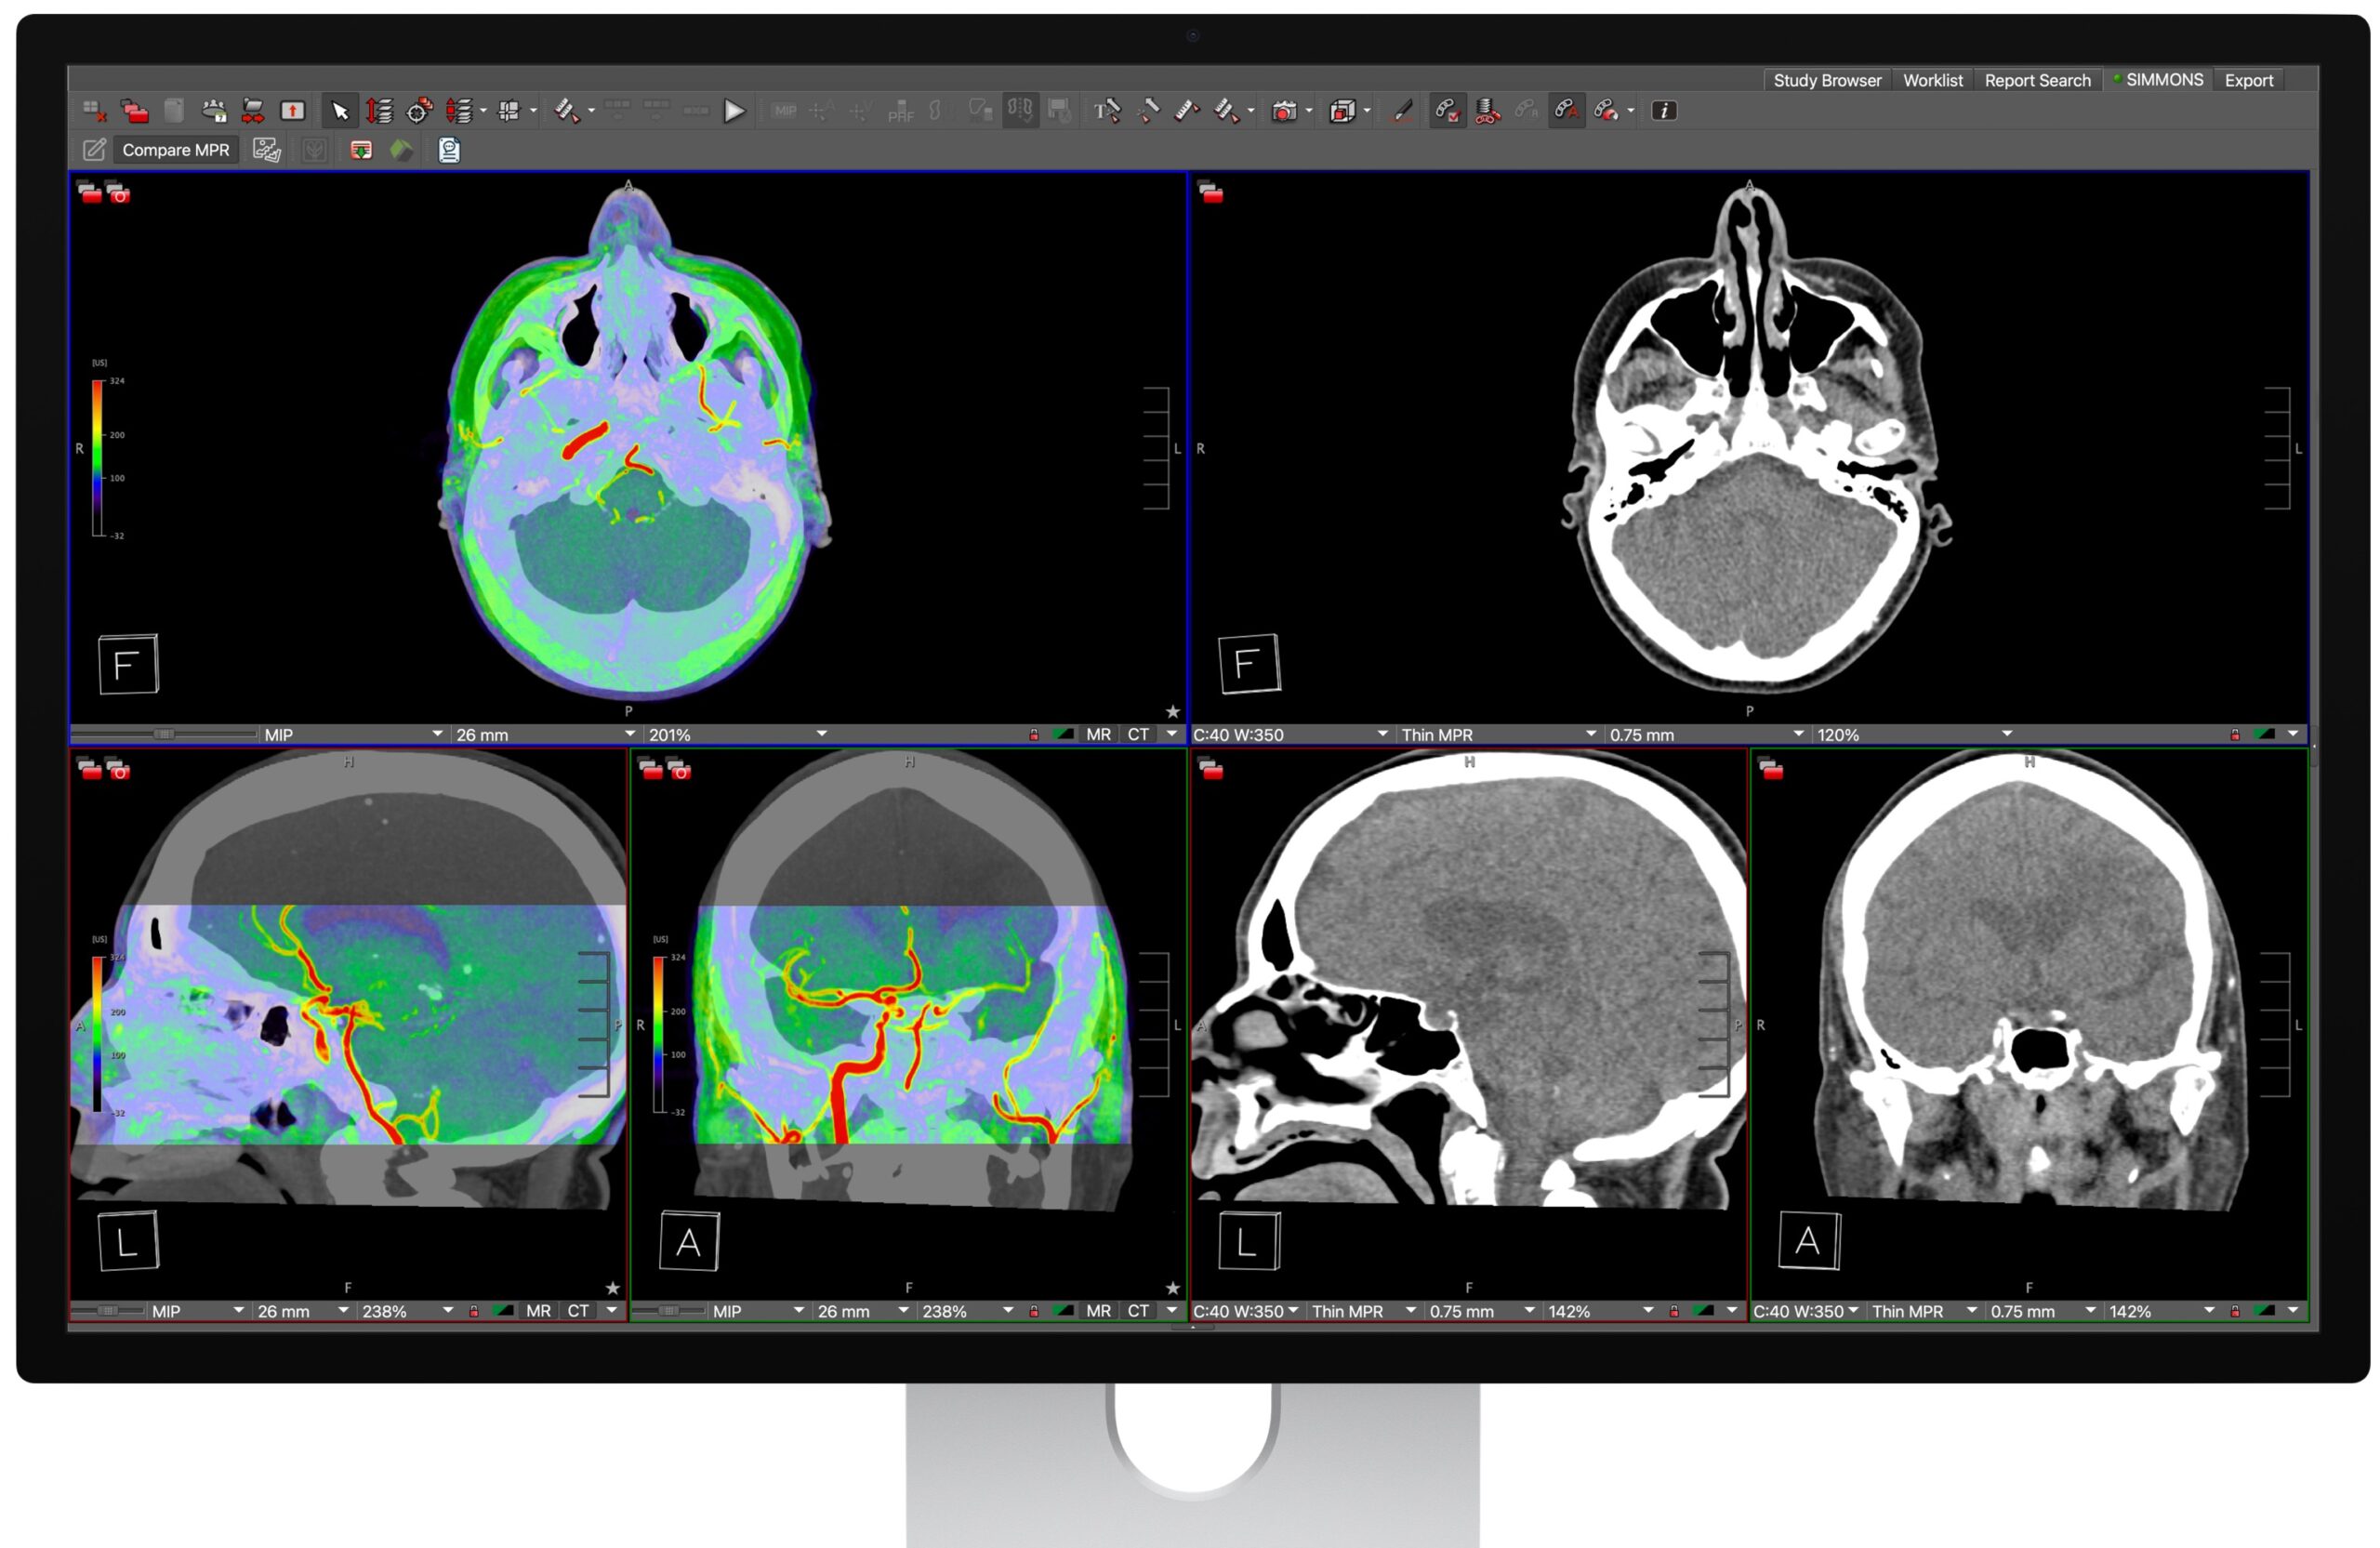Image resolution: width=2380 pixels, height=1548 pixels.
Task: Open the 201% zoom dropdown
Action: click(x=821, y=734)
